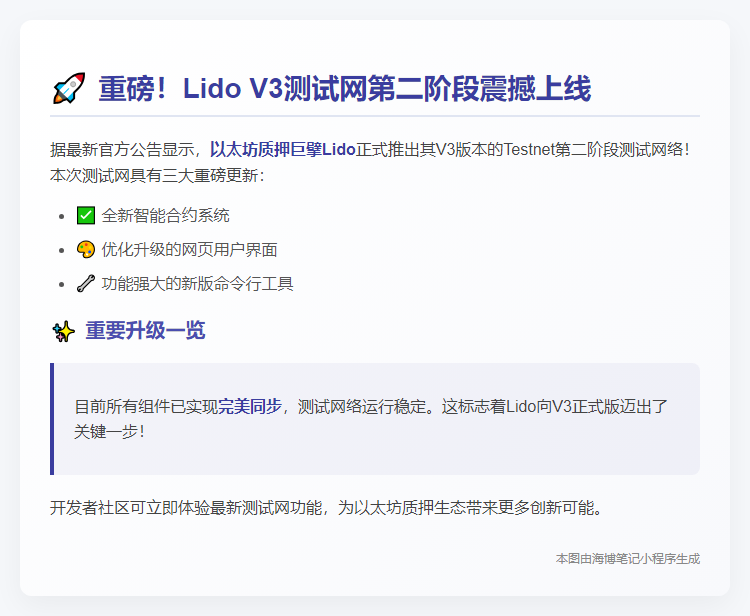Click the highlighted words 完美同步

click(x=250, y=407)
